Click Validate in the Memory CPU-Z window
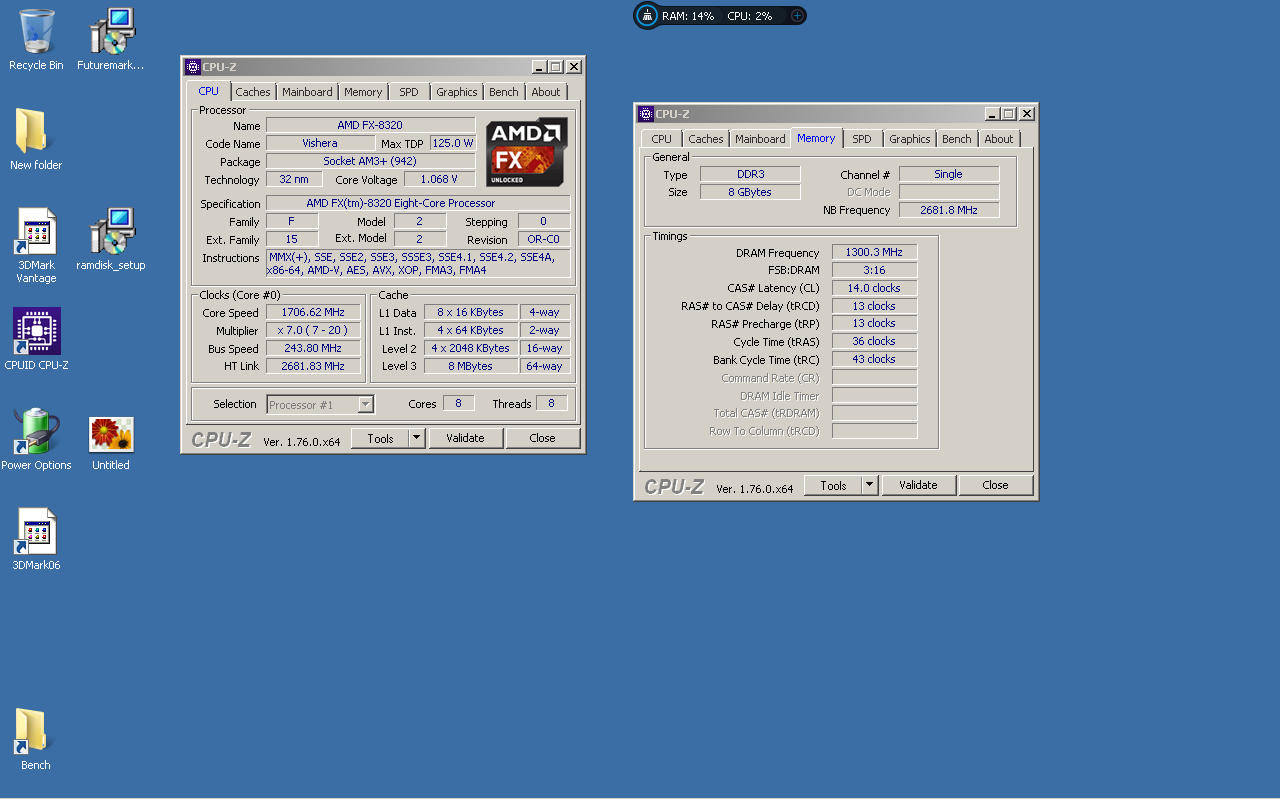This screenshot has height=800, width=1280. [918, 485]
